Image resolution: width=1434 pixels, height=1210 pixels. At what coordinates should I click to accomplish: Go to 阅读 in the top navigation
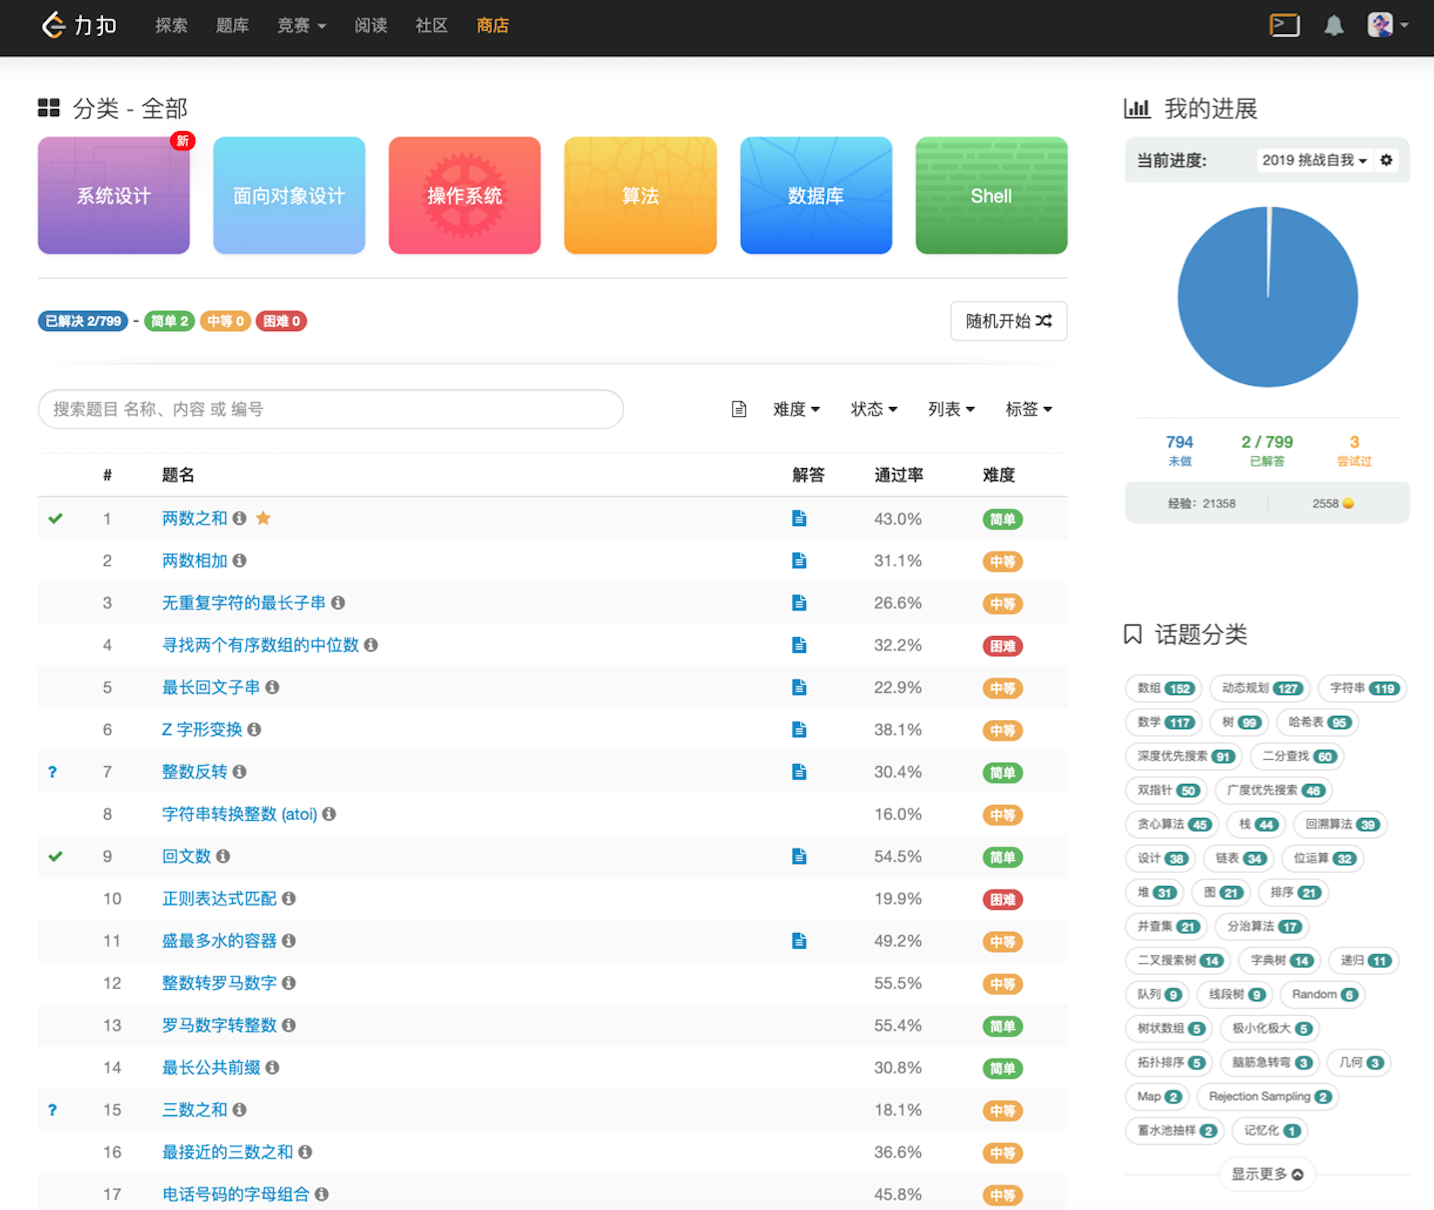point(371,26)
